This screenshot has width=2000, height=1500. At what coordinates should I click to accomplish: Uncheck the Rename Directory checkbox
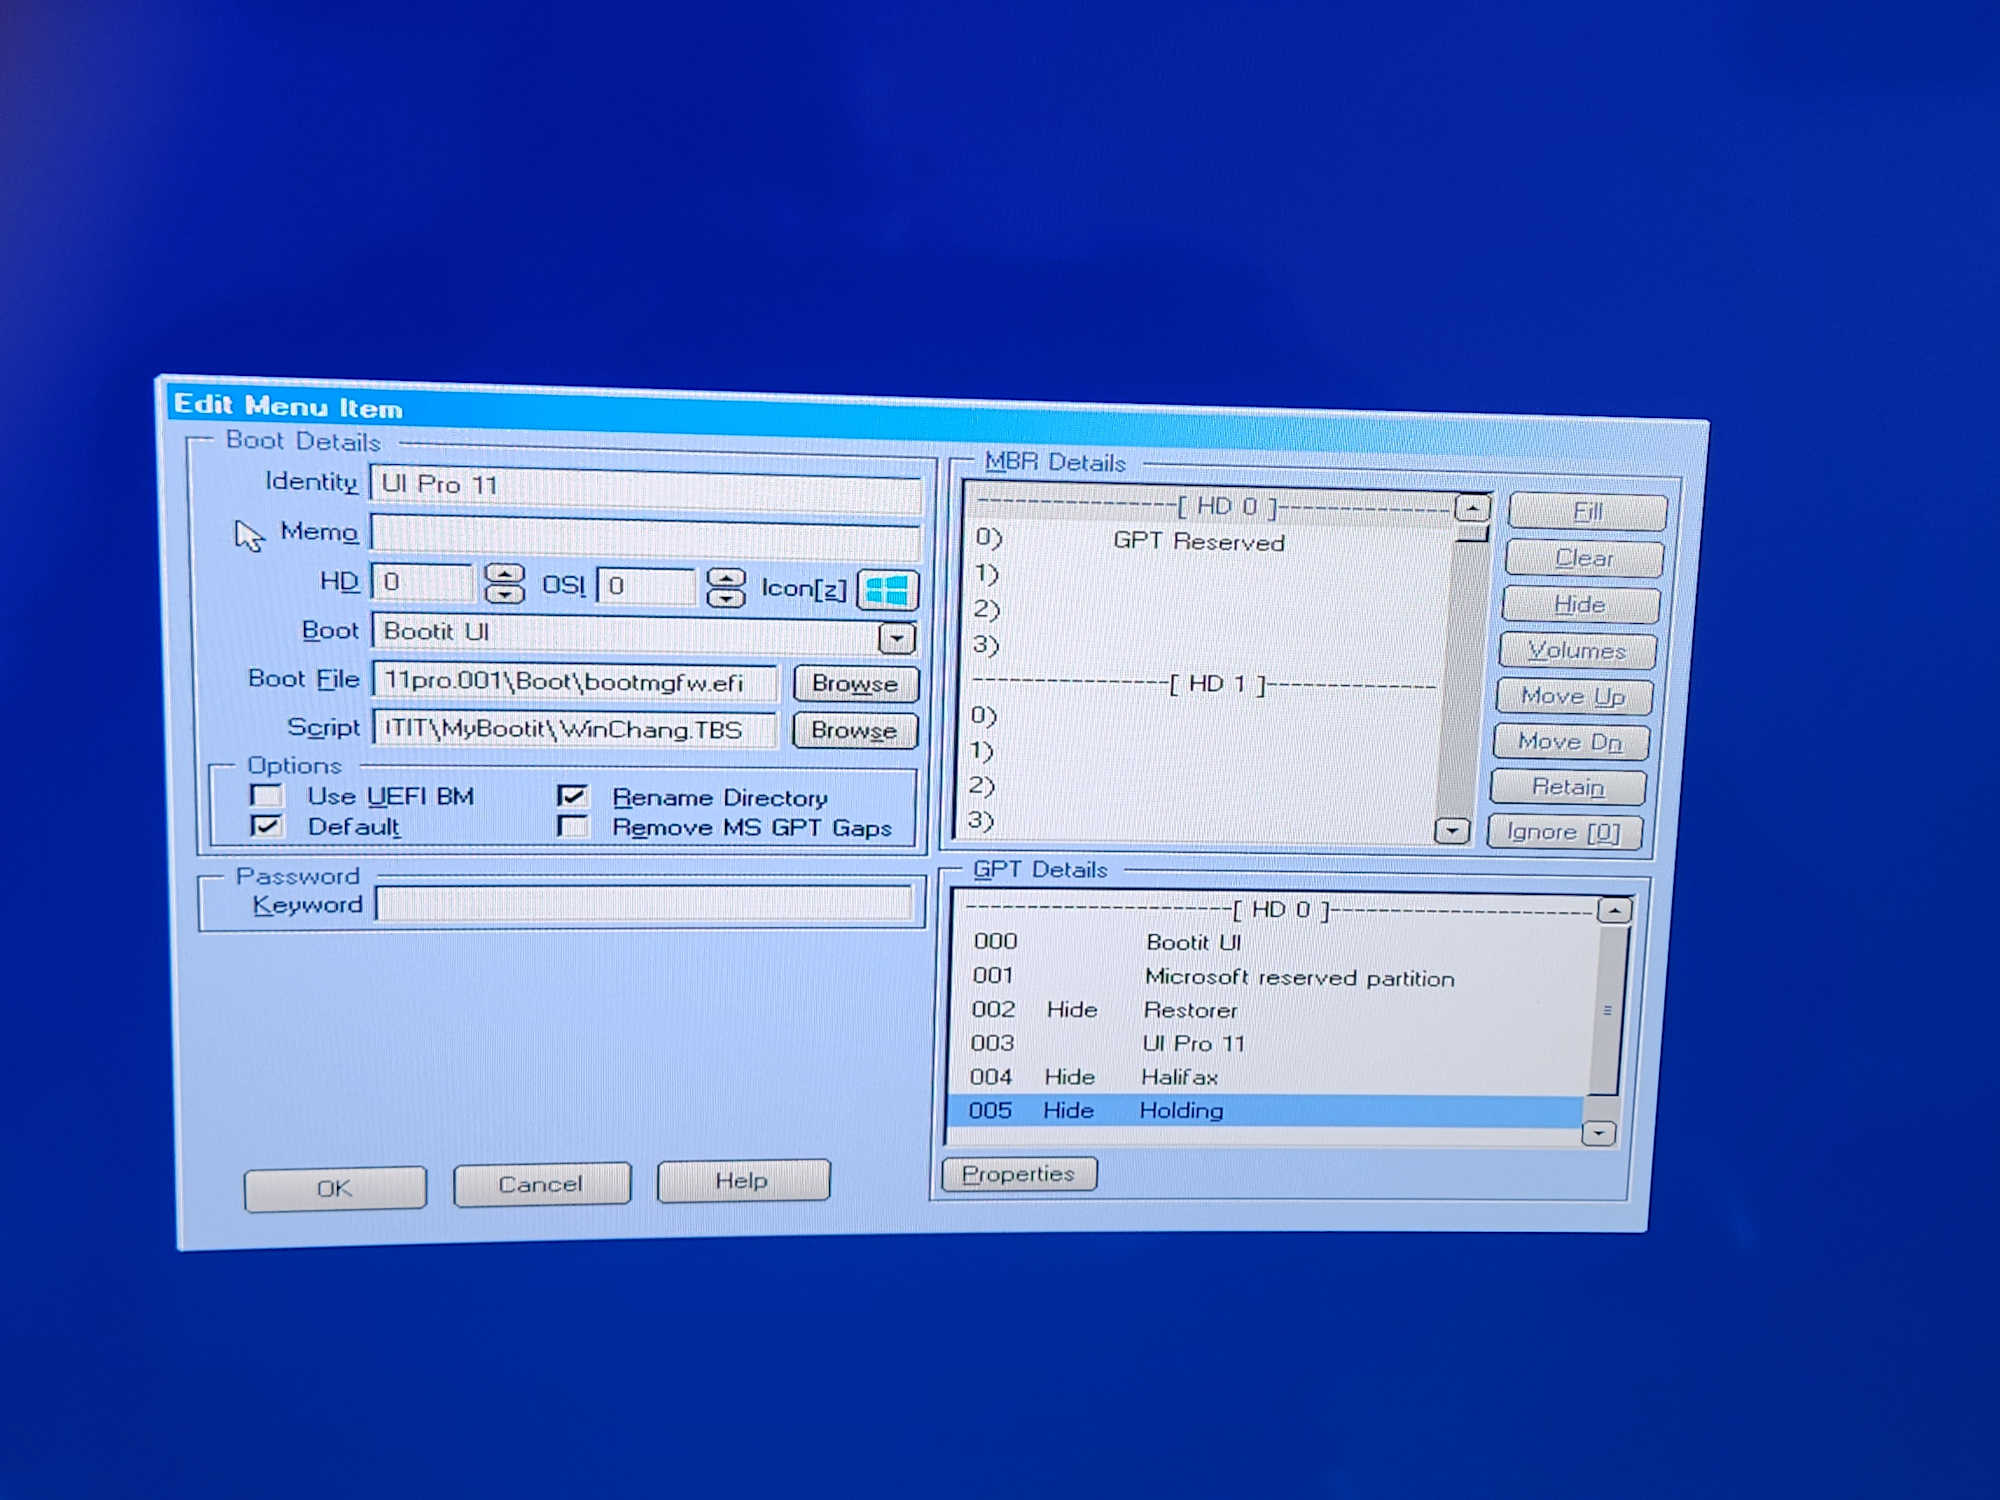[572, 797]
